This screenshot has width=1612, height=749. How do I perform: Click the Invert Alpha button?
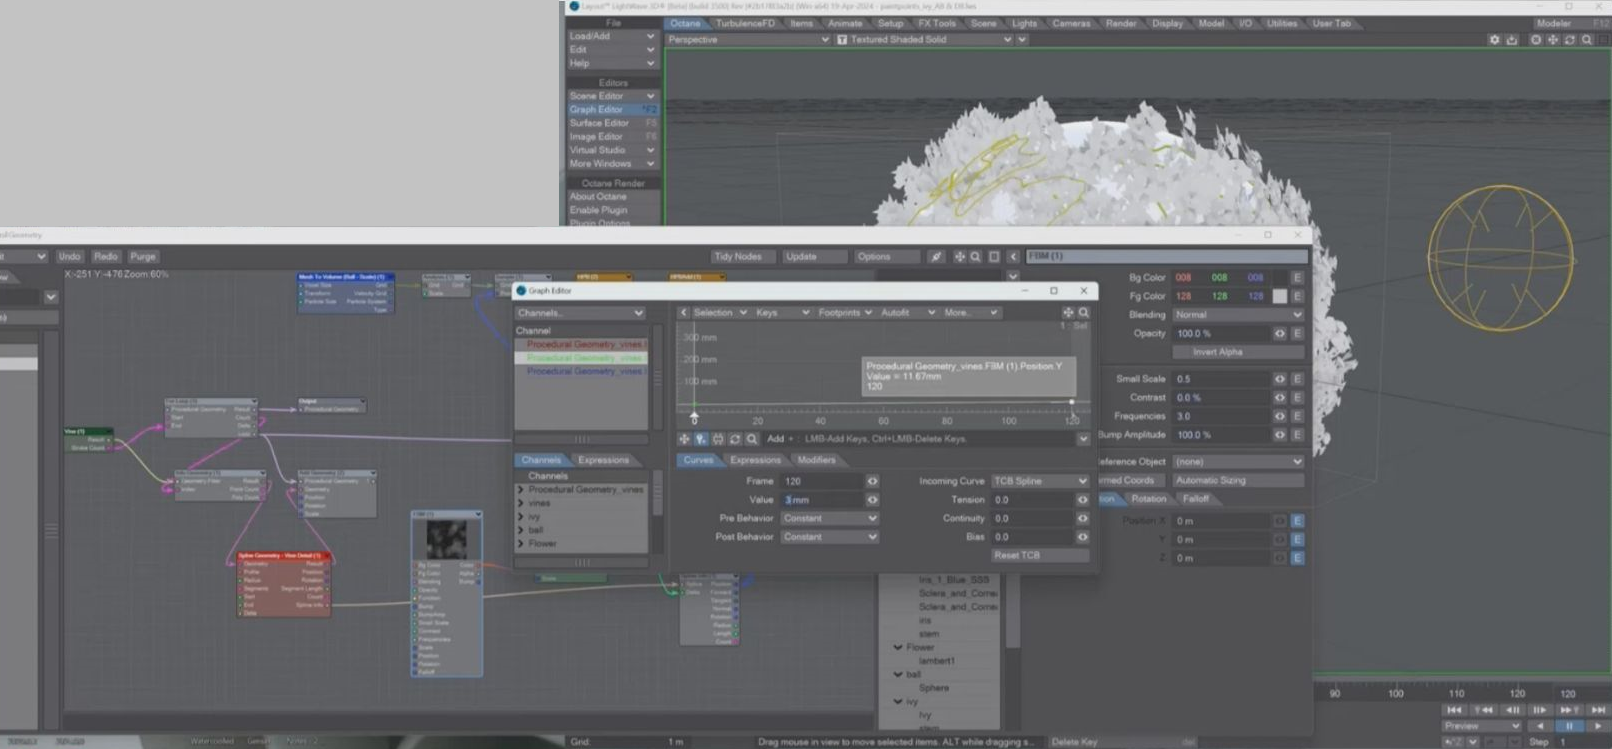pos(1238,352)
